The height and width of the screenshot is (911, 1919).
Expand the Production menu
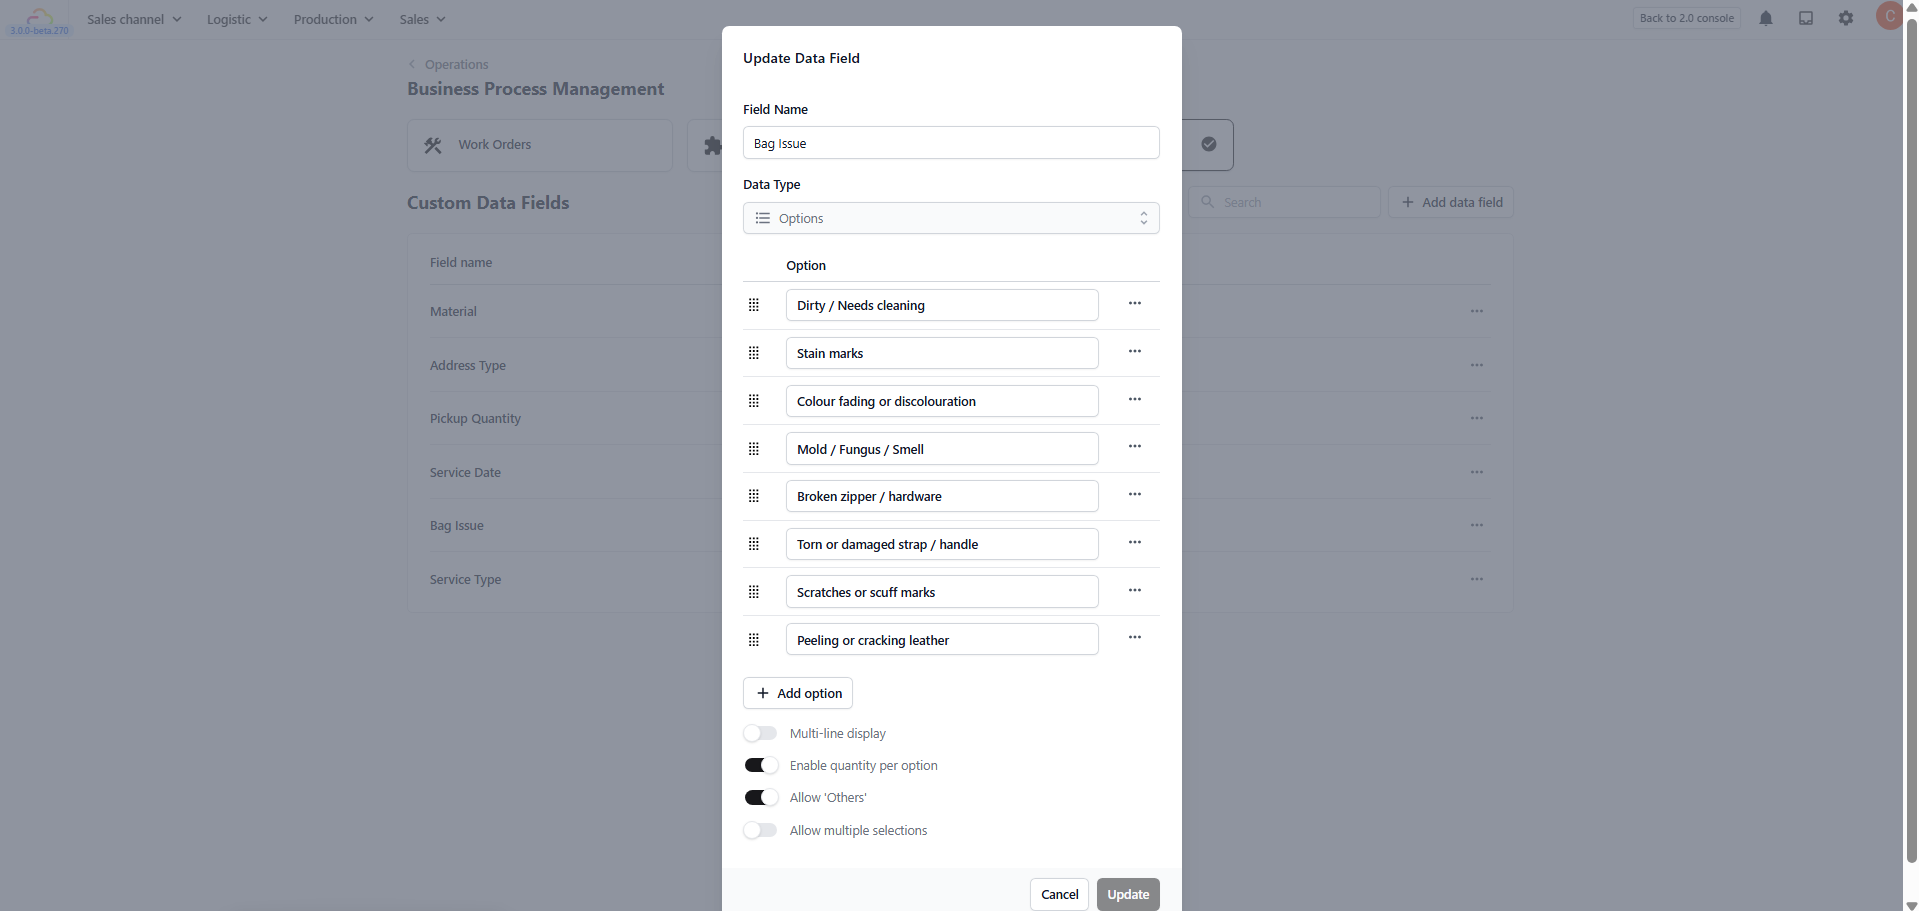[333, 19]
